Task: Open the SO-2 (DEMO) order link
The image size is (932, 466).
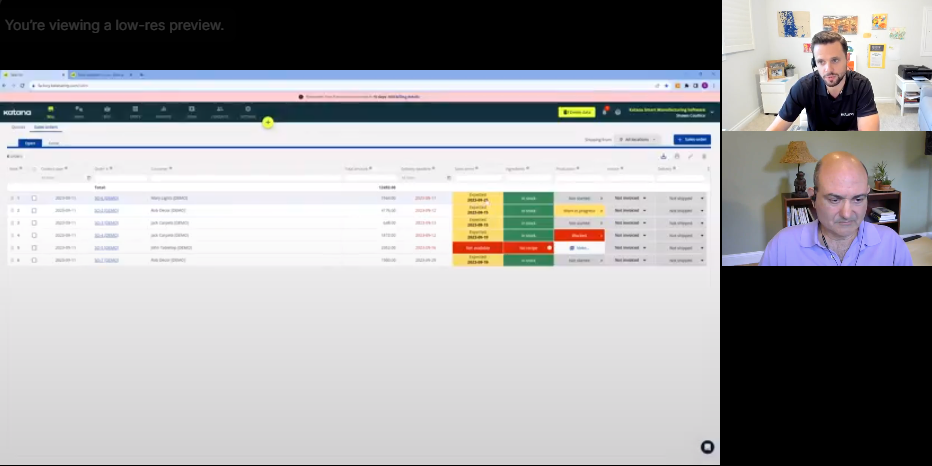Action: click(x=106, y=210)
